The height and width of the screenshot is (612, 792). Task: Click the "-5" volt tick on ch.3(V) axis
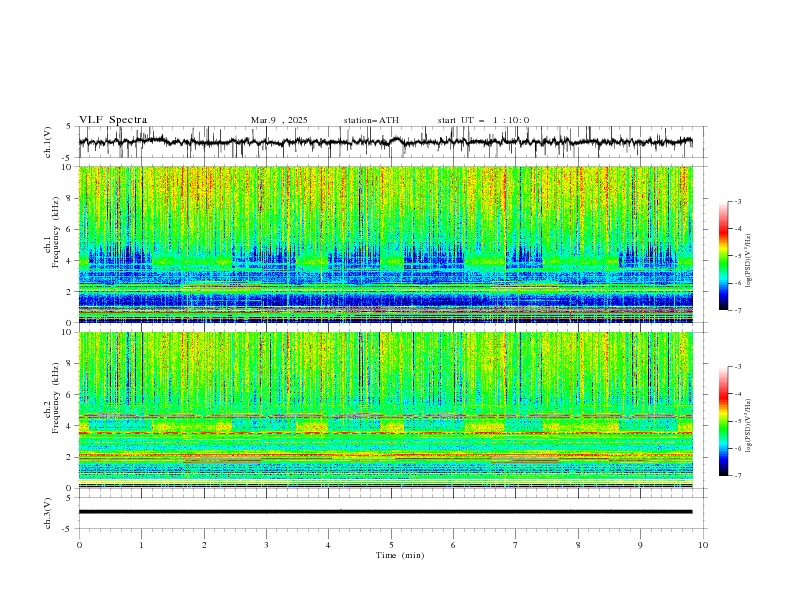pos(66,529)
